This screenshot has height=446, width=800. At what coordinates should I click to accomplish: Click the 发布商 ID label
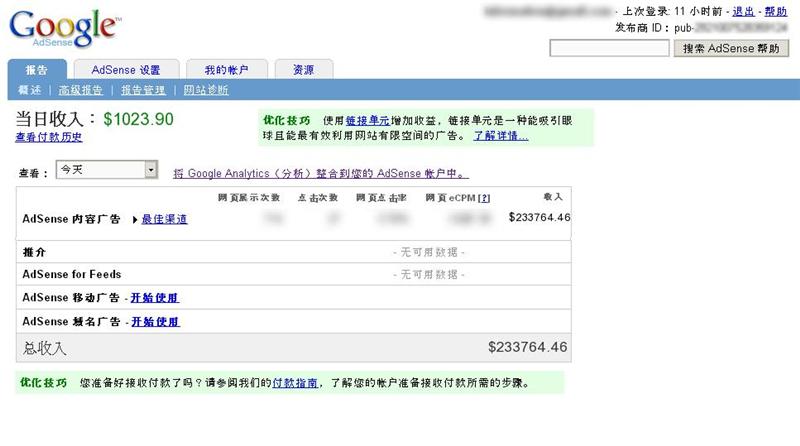(641, 28)
